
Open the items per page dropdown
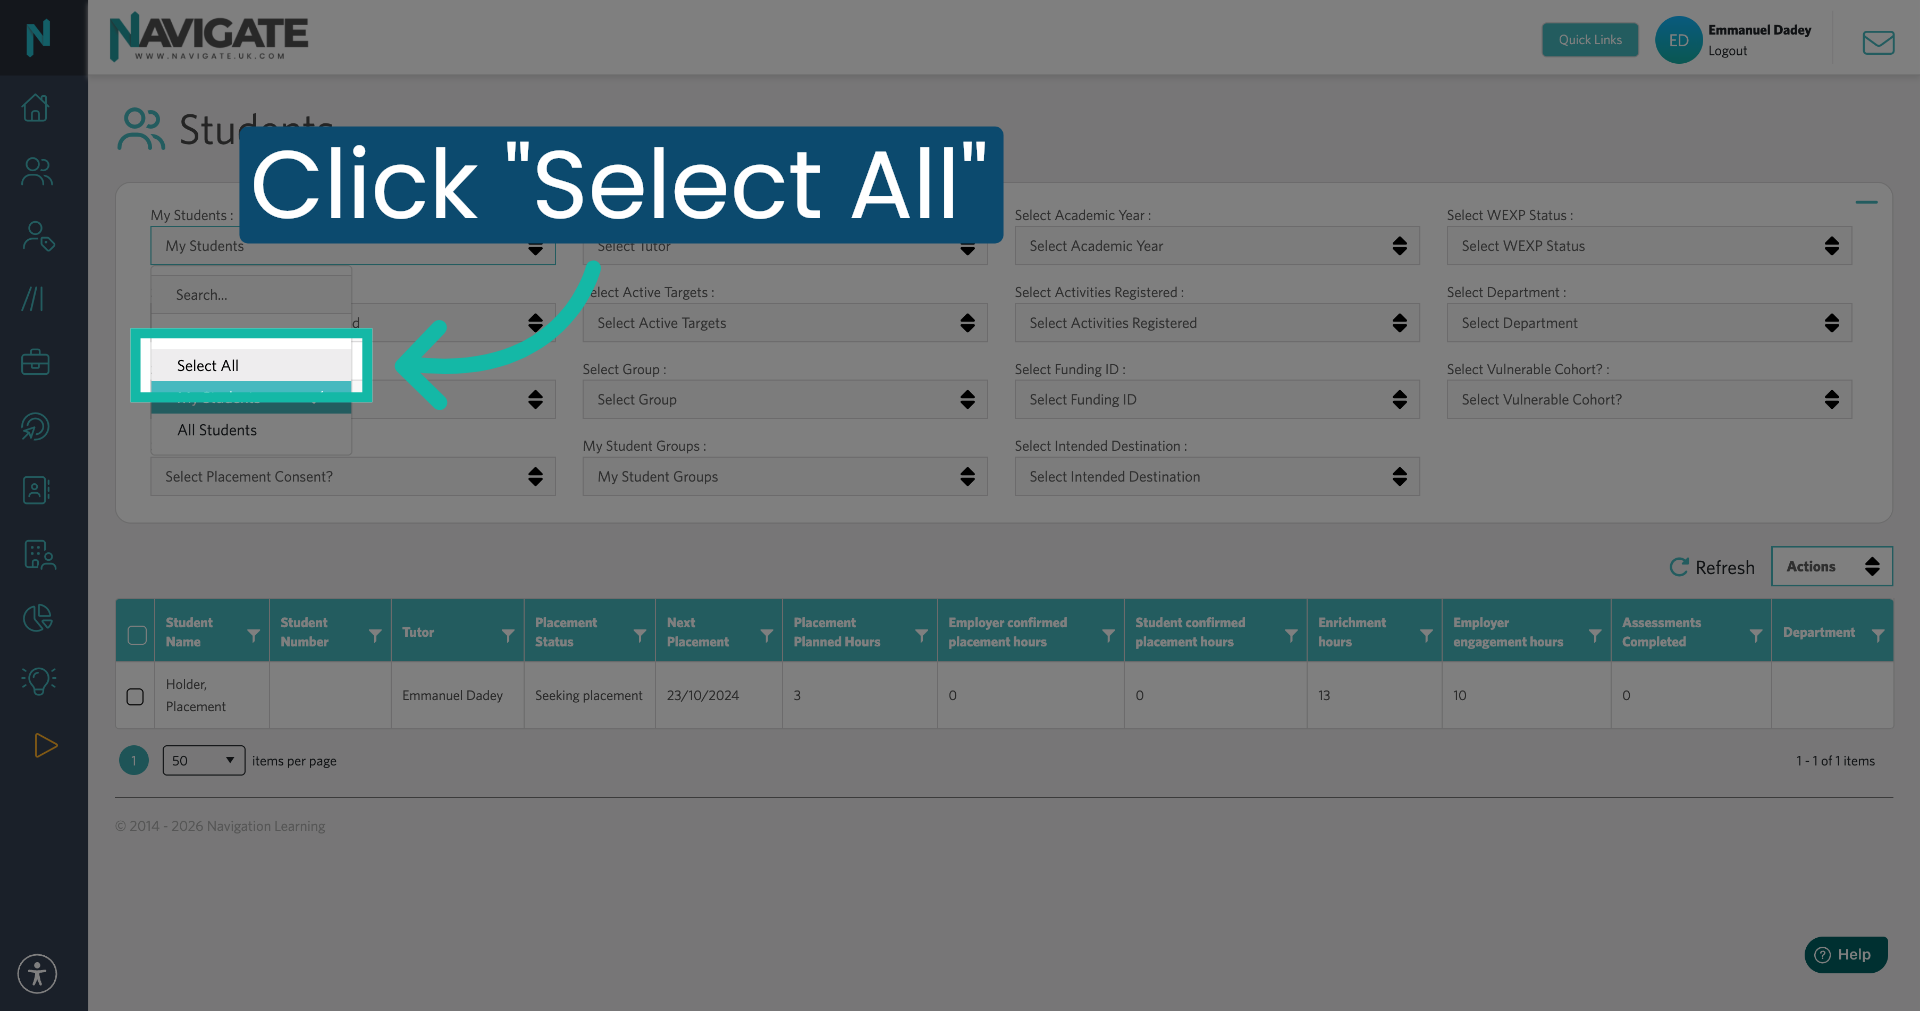[x=203, y=760]
